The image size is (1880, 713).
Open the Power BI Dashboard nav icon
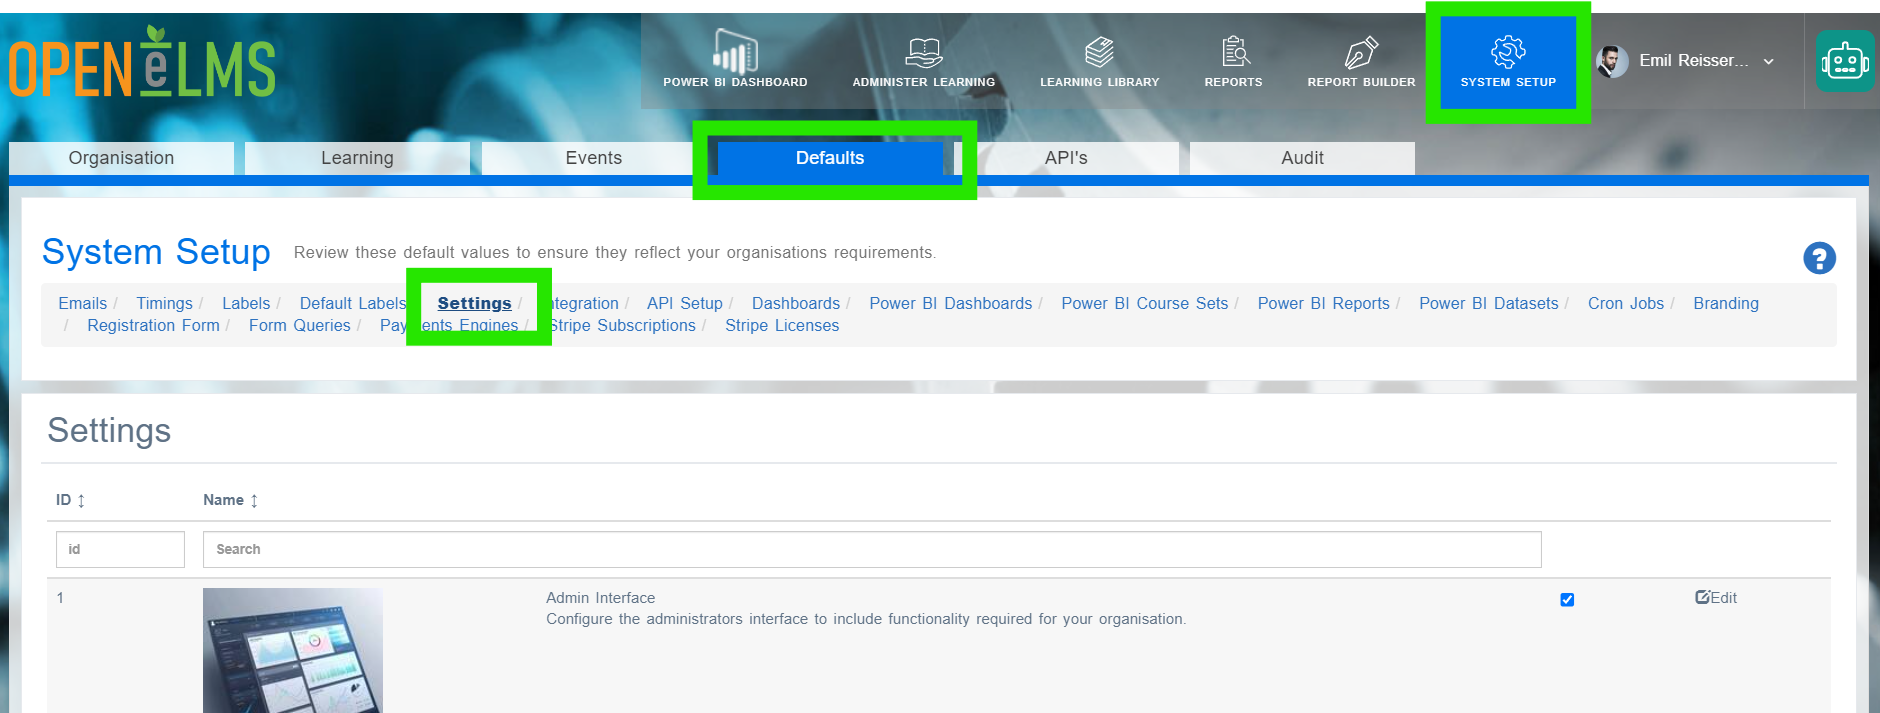pyautogui.click(x=735, y=51)
